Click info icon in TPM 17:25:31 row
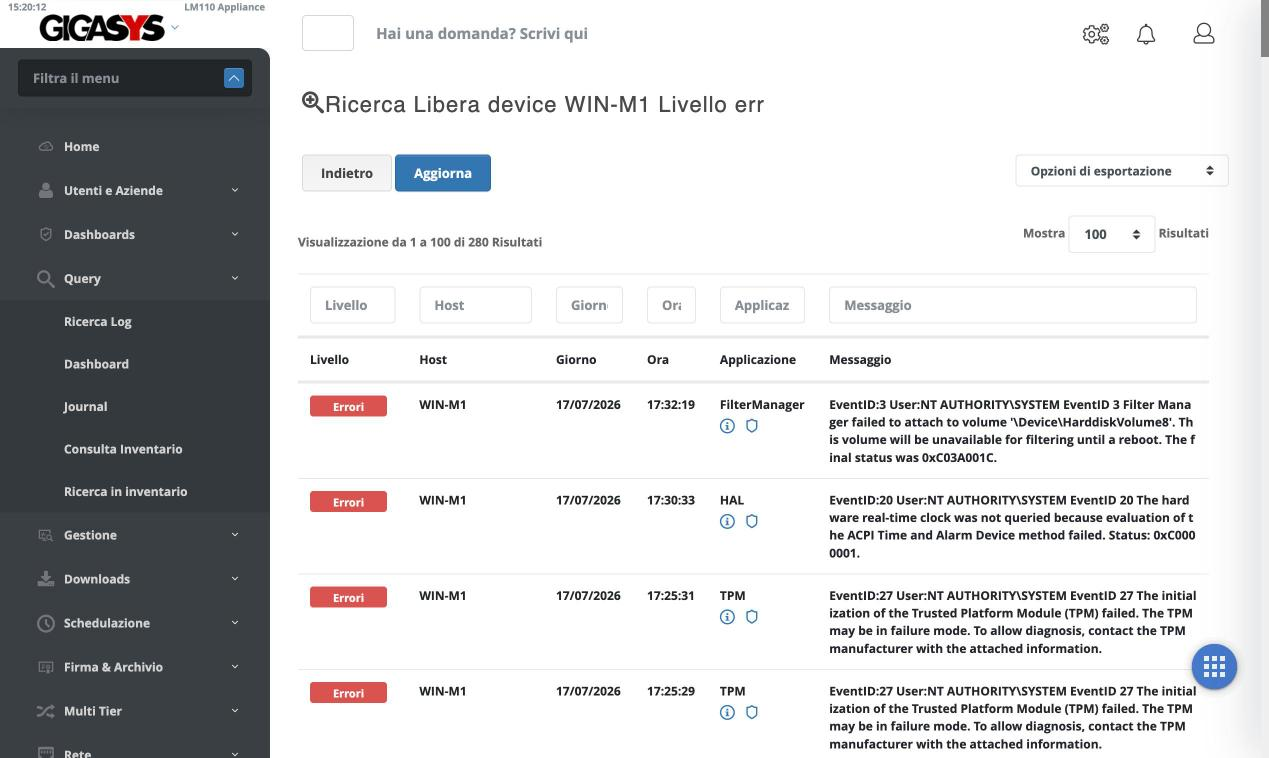The height and width of the screenshot is (758, 1269). pyautogui.click(x=727, y=617)
